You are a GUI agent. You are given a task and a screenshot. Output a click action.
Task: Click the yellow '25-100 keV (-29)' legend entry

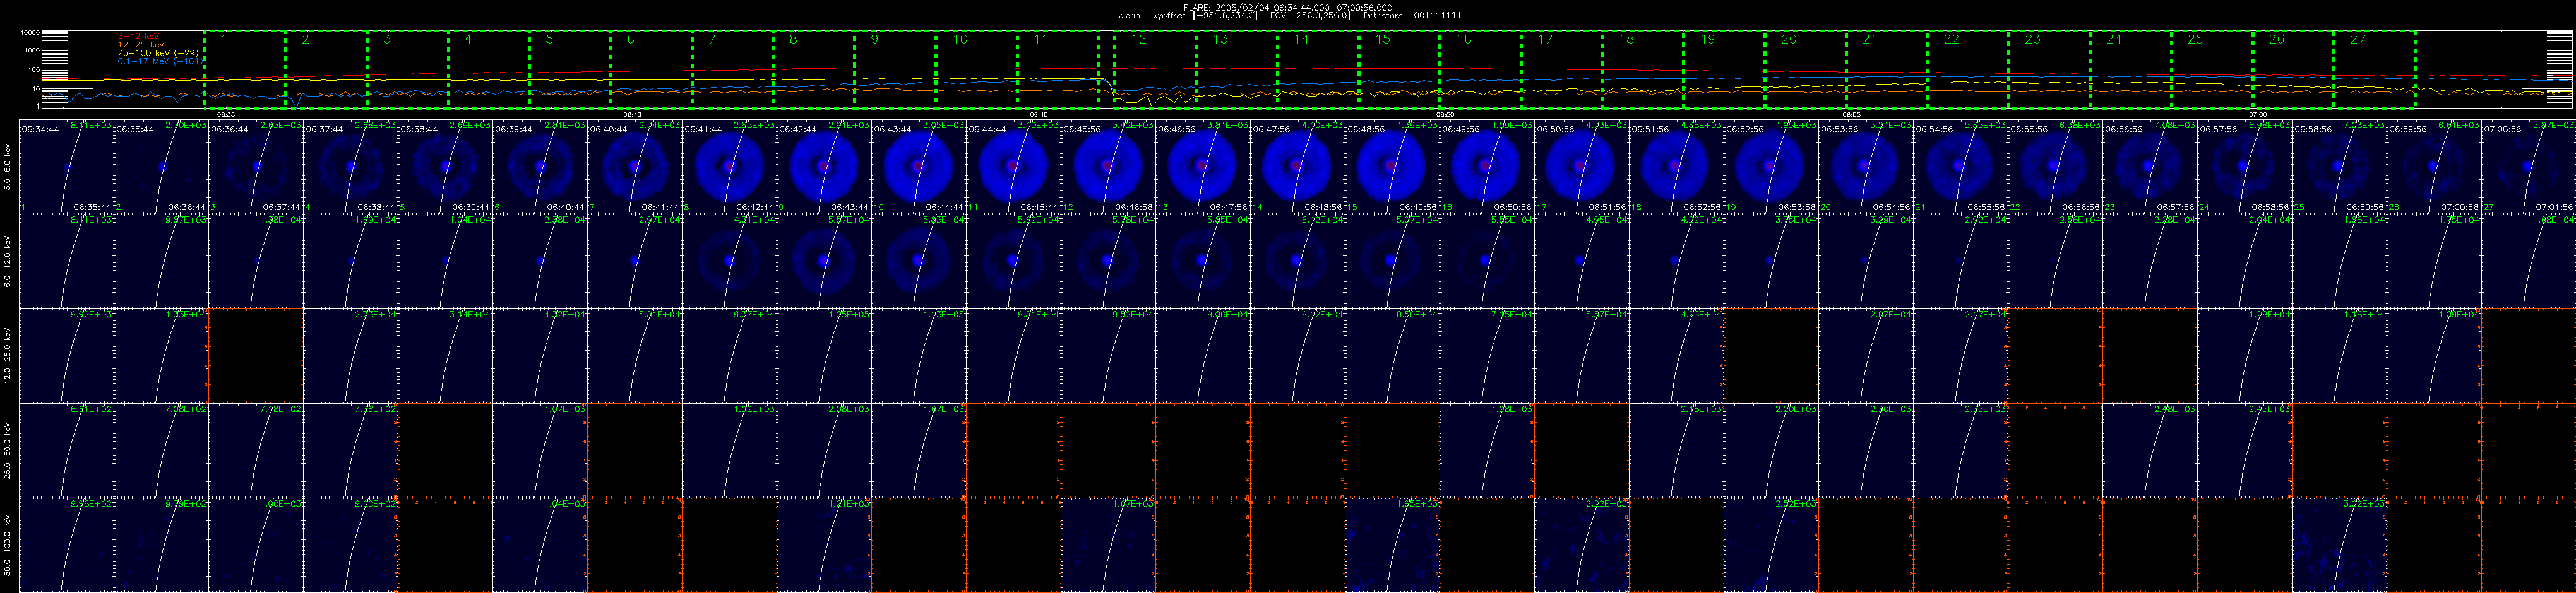[x=157, y=52]
